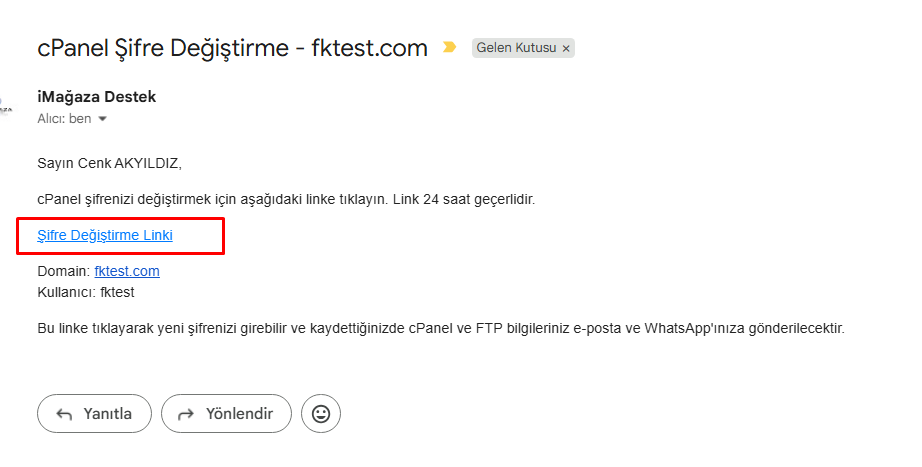Click the sender name iMağaza Destek
The width and height of the screenshot is (922, 467).
pyautogui.click(x=96, y=97)
